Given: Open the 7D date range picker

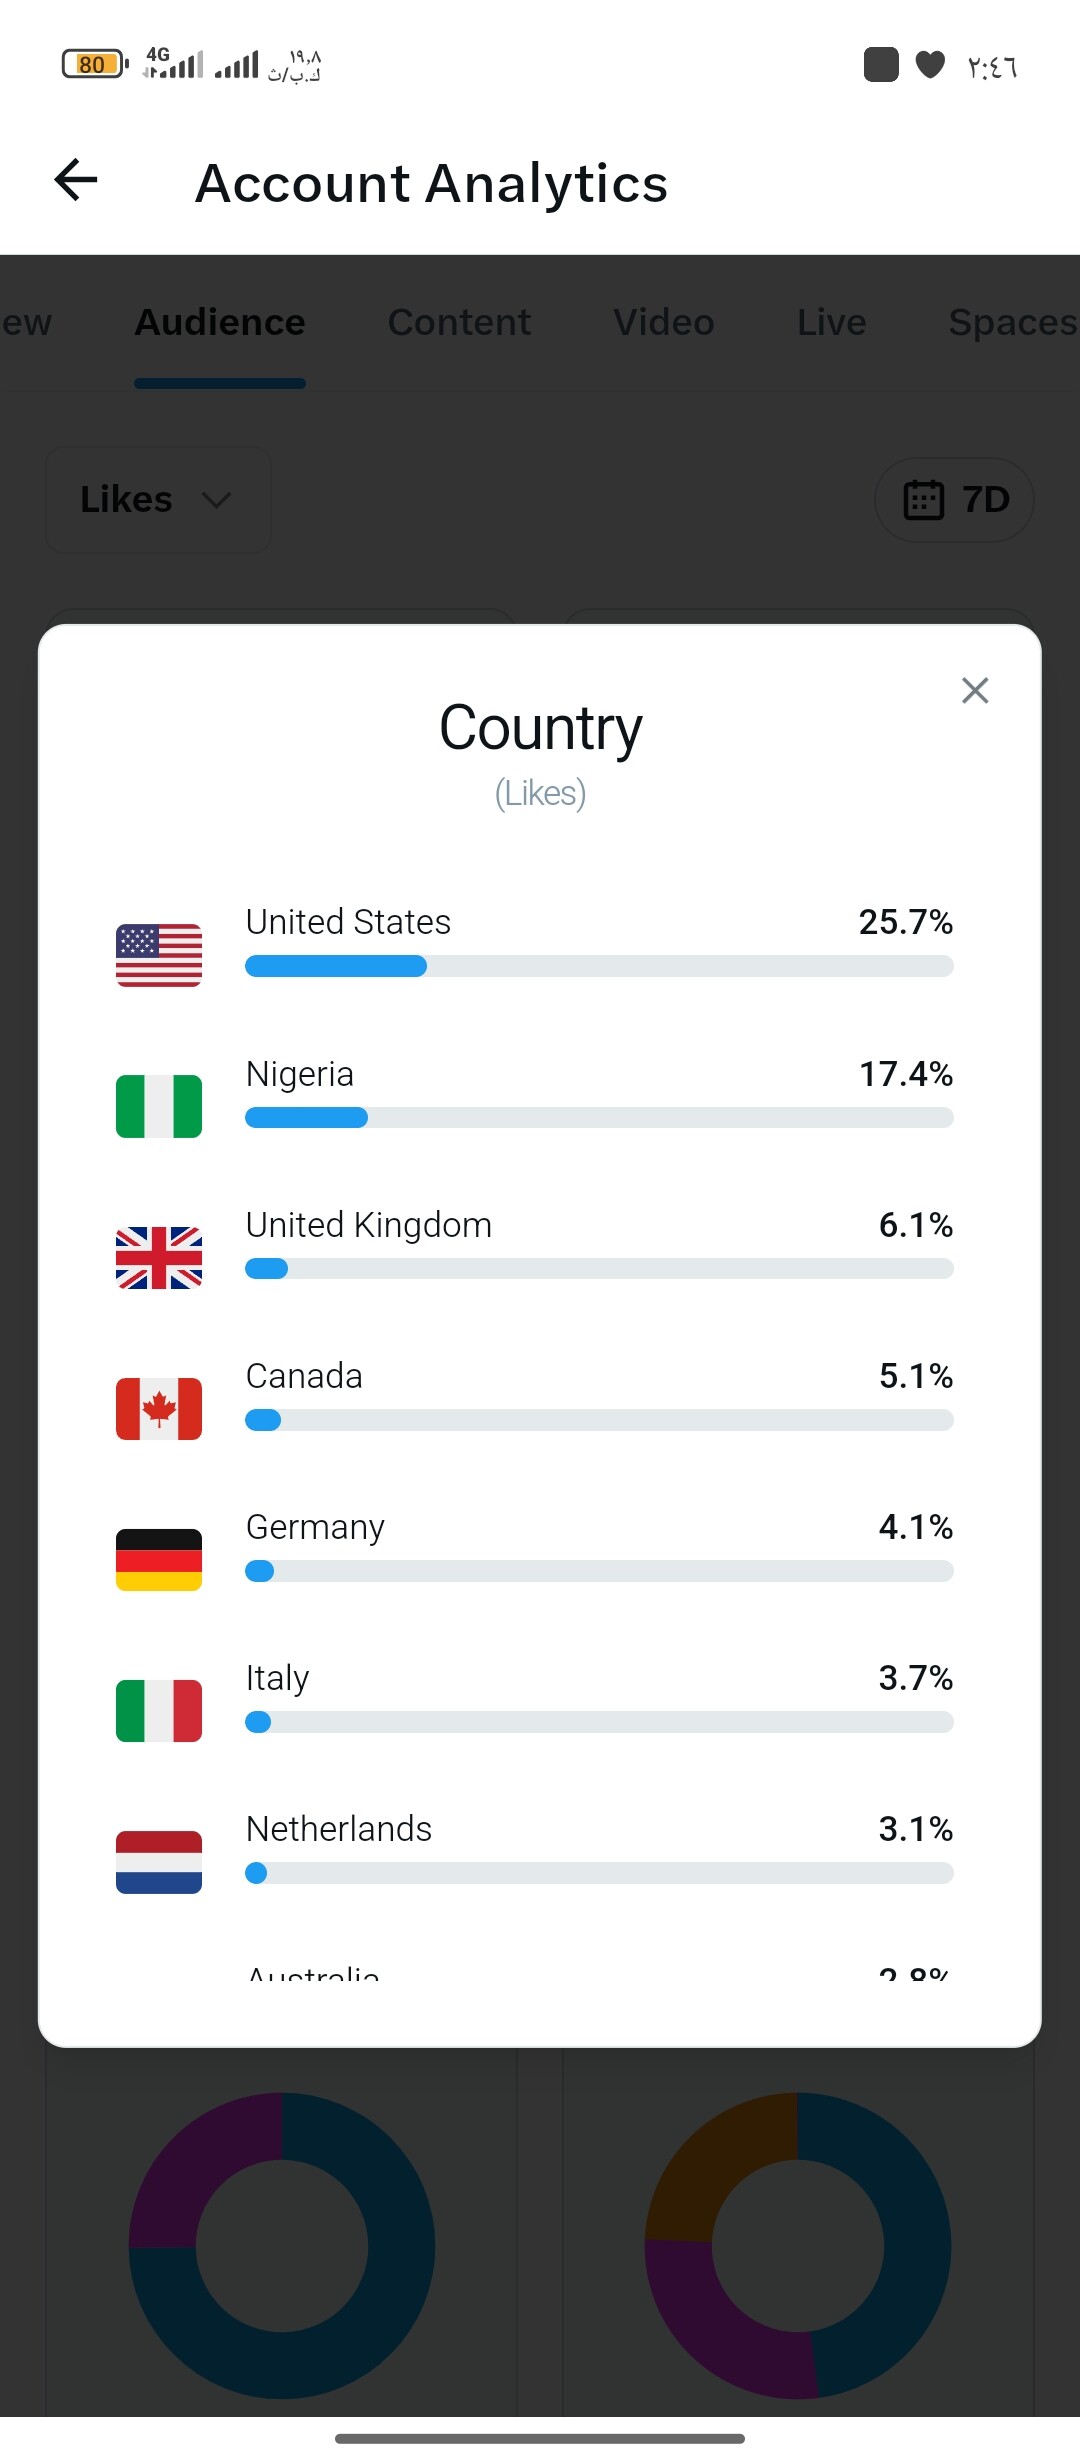Looking at the screenshot, I should pos(954,500).
